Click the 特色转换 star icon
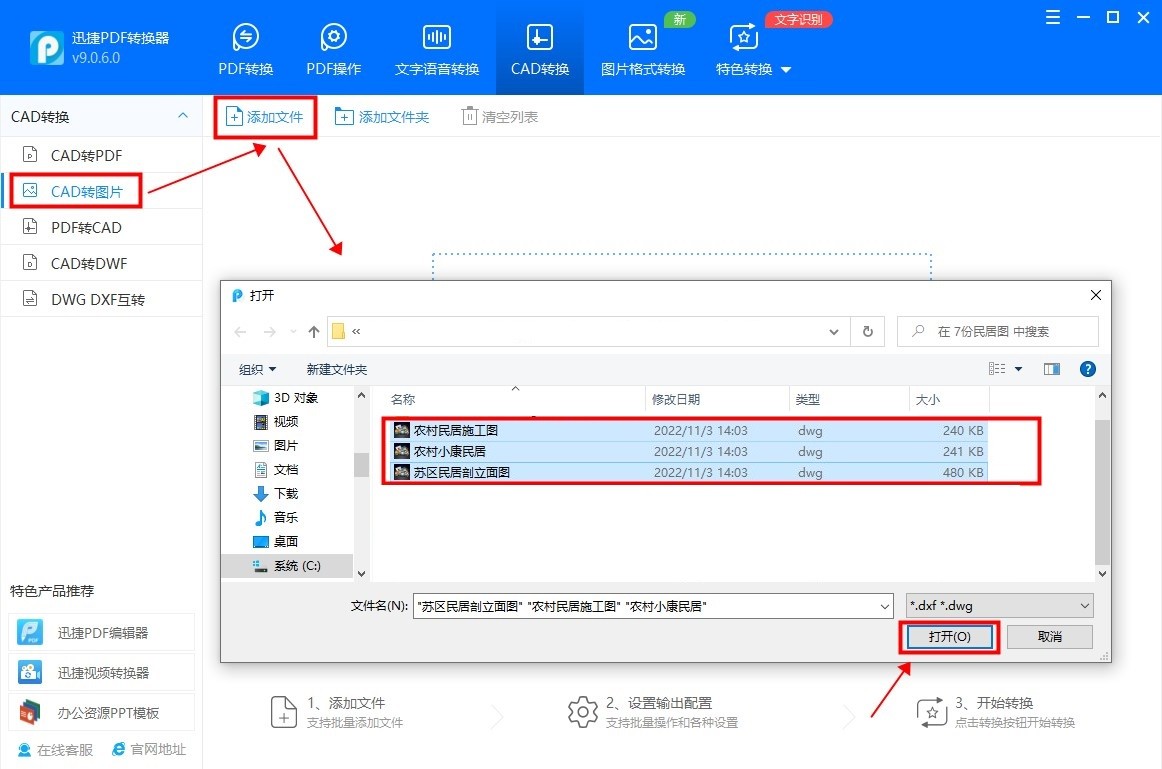The image size is (1162, 769). pyautogui.click(x=743, y=38)
